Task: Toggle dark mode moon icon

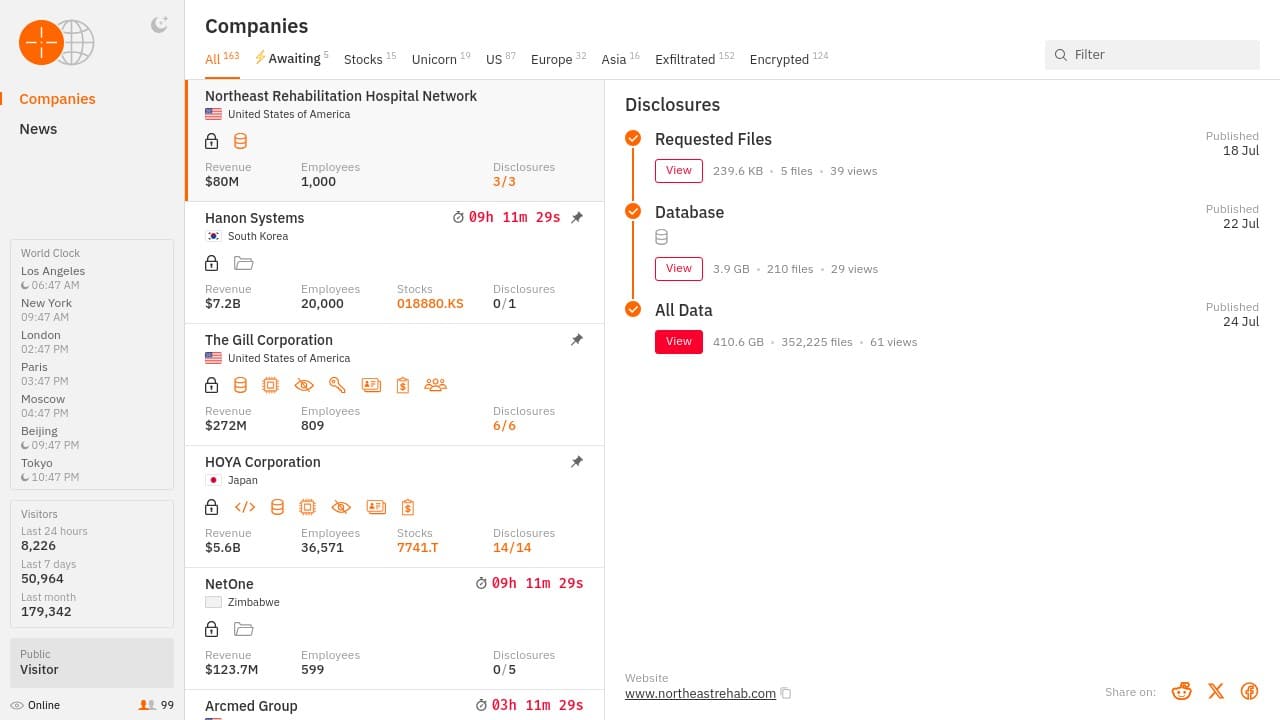Action: pyautogui.click(x=159, y=25)
